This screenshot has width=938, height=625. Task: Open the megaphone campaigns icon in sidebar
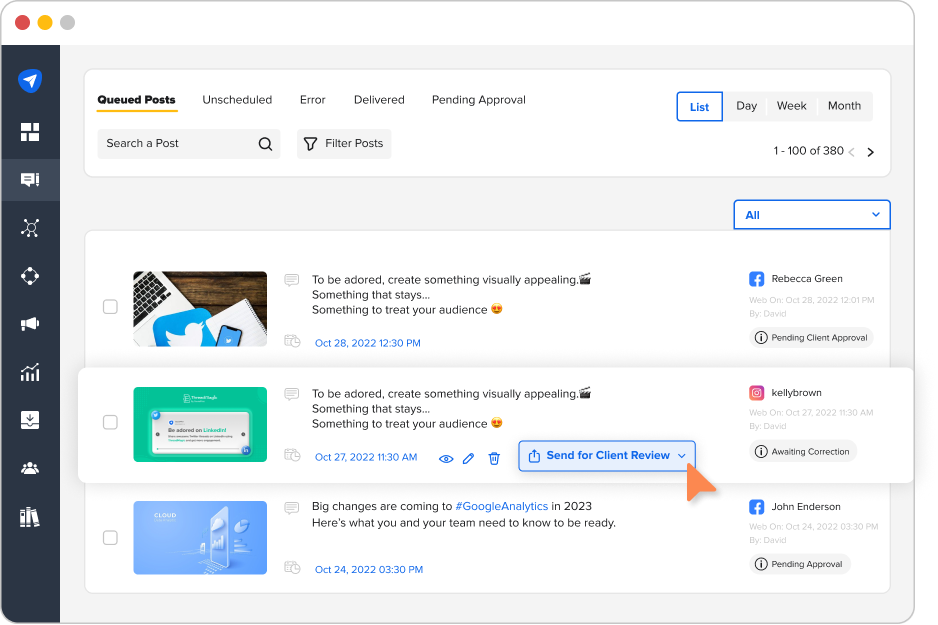tap(30, 324)
